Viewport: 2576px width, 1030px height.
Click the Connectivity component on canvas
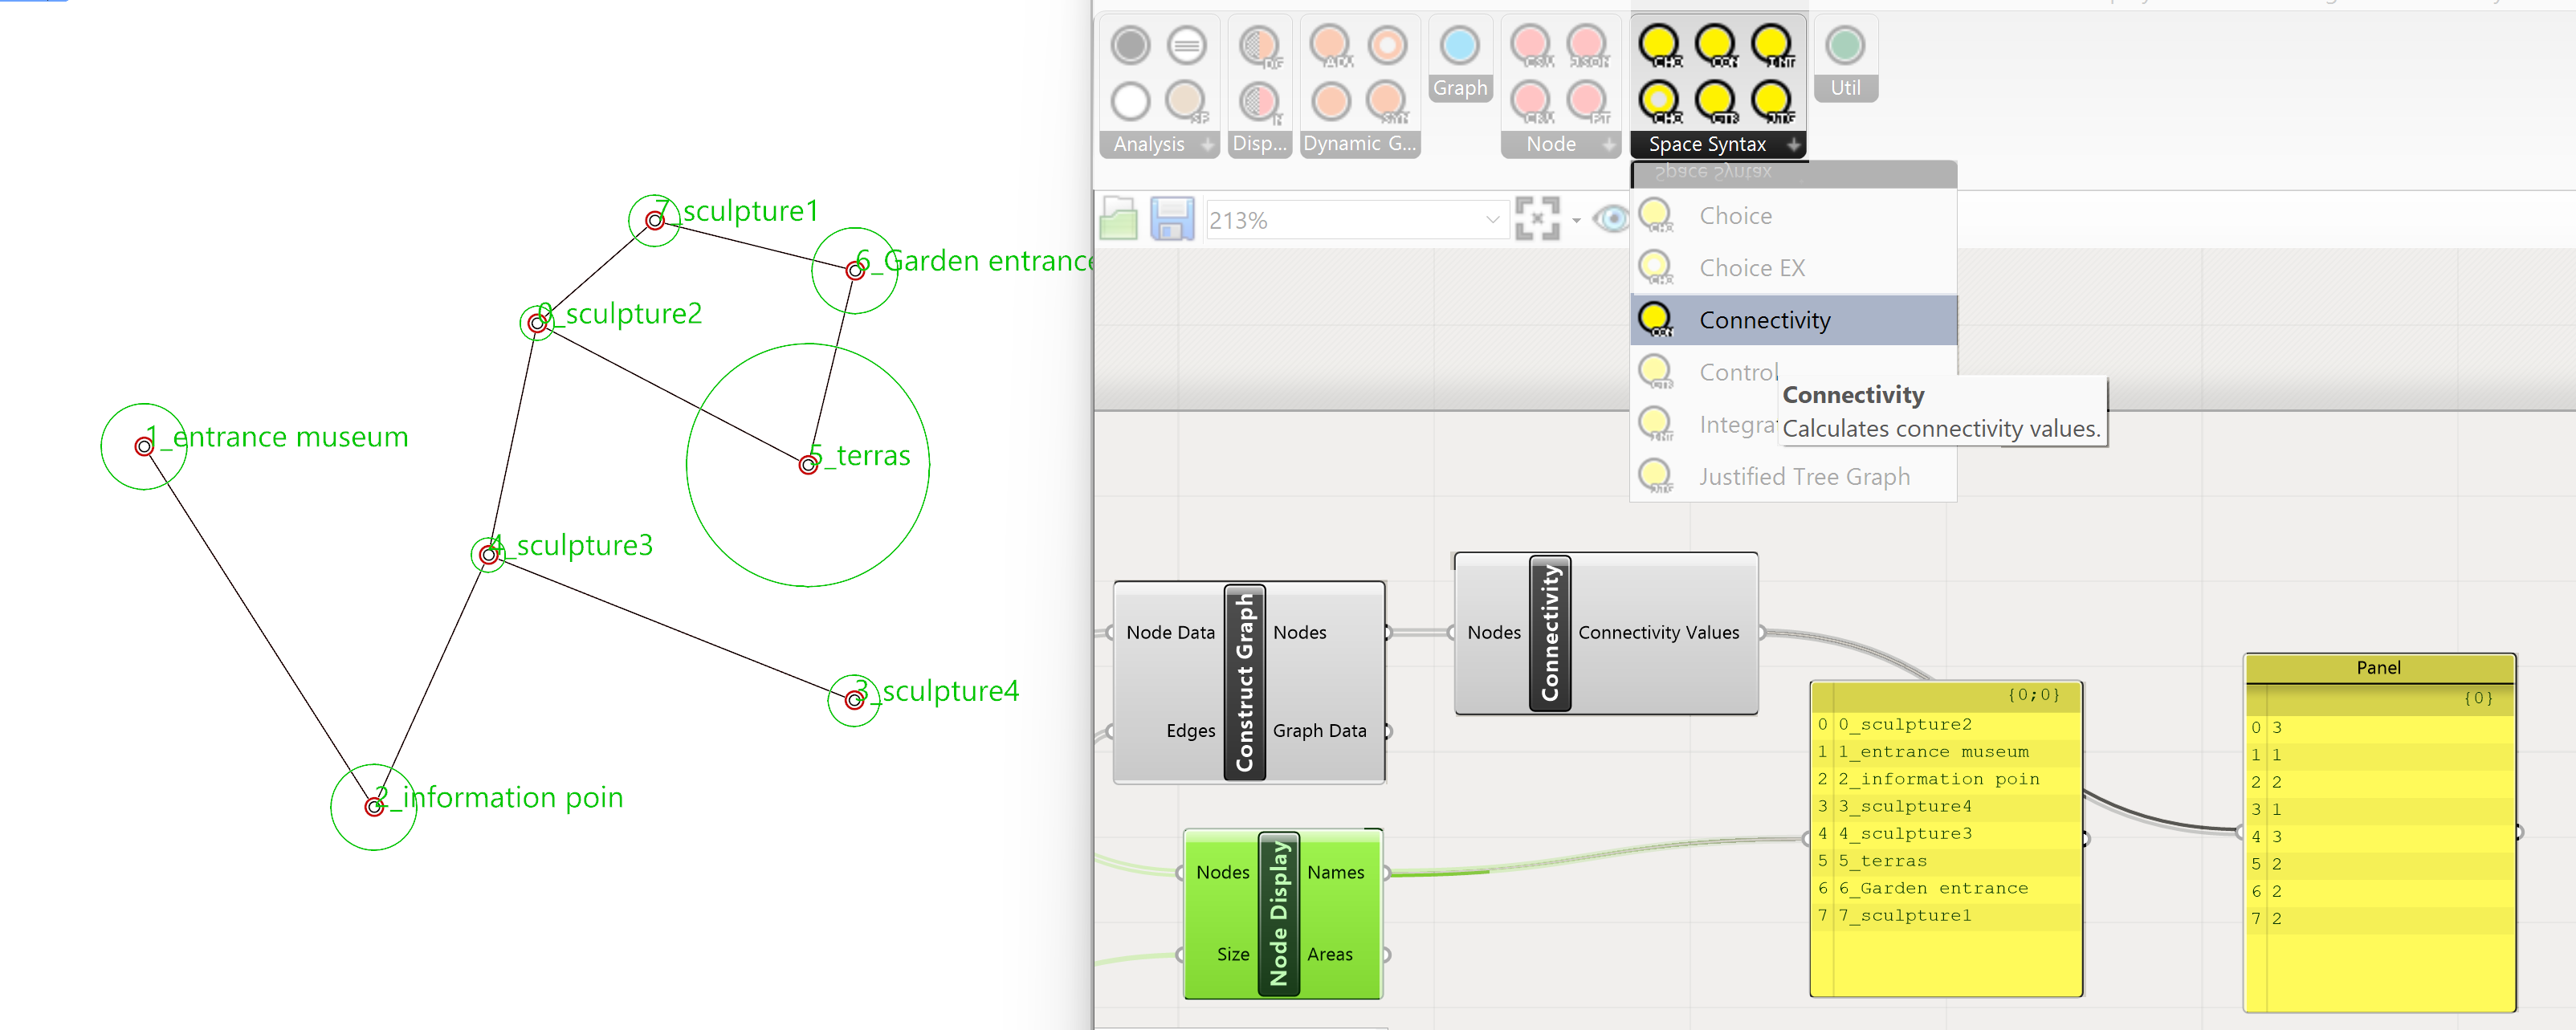[x=1550, y=633]
